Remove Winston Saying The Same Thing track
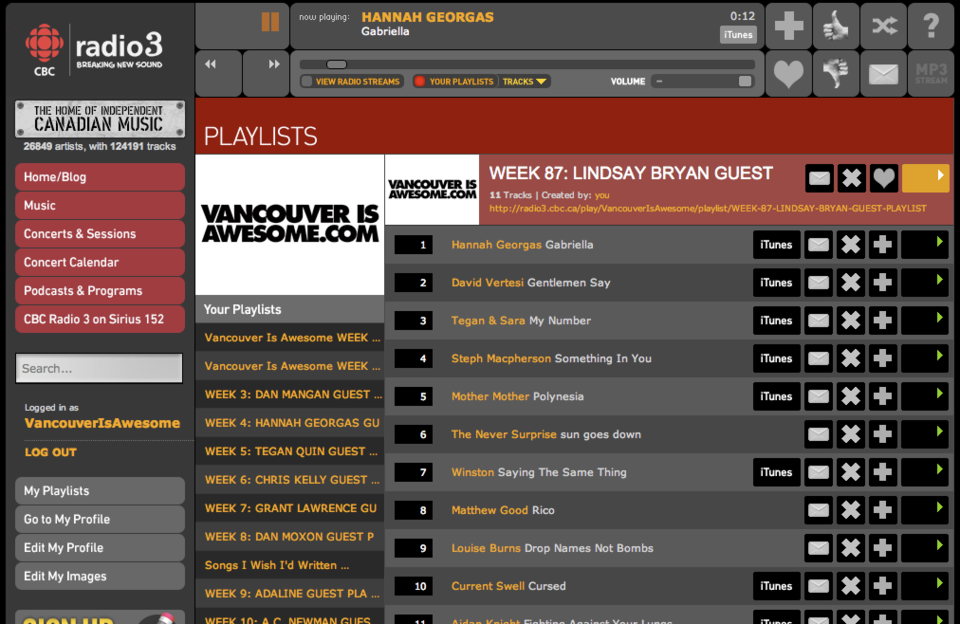Viewport: 960px width, 624px height. coord(850,473)
